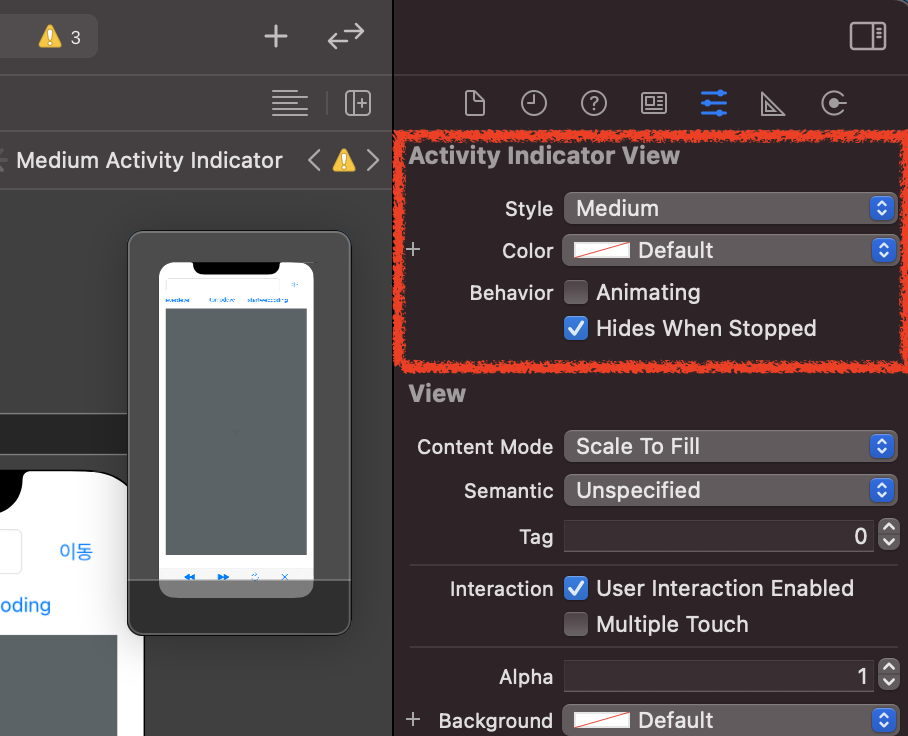Click the 이동 button in the canvas

(76, 551)
